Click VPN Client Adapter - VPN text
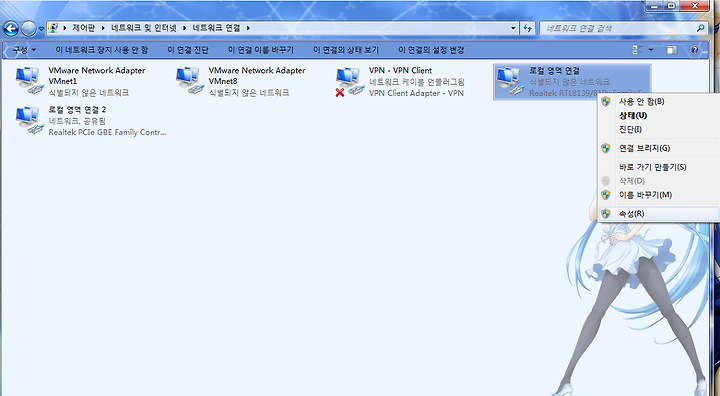 coord(416,93)
